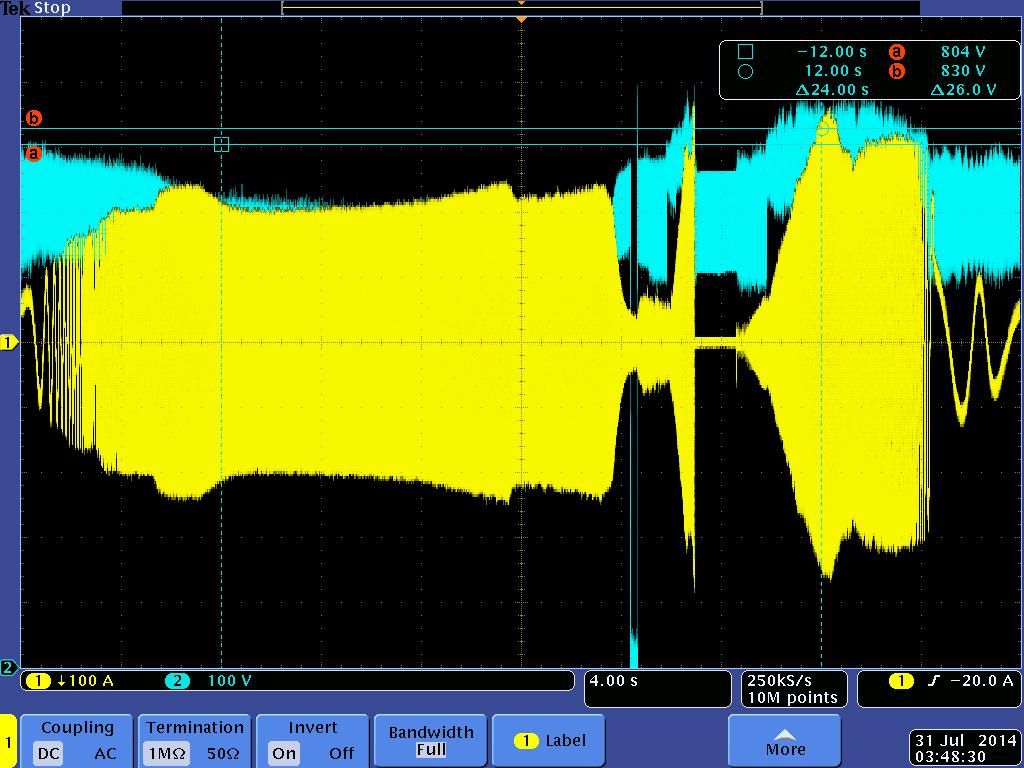Image resolution: width=1024 pixels, height=768 pixels.
Task: Click the -12.00 s cursor readout
Action: (x=832, y=52)
